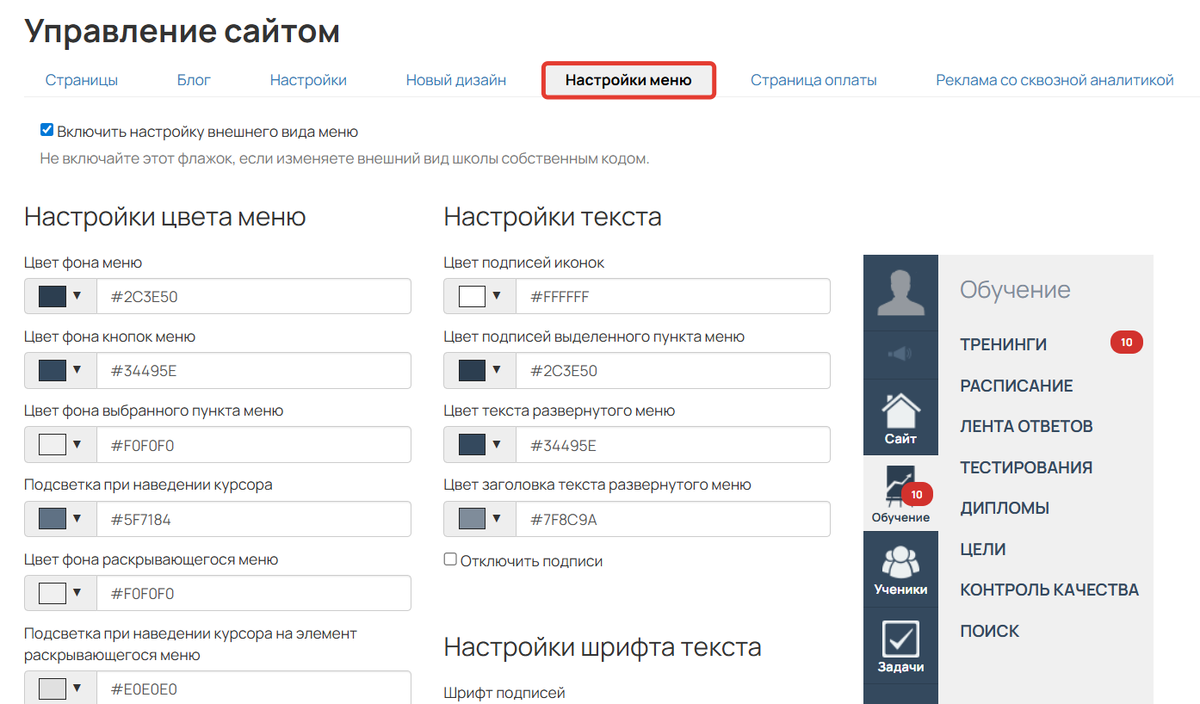Open dropdown arrow for Цвет фона меню

(x=77, y=296)
